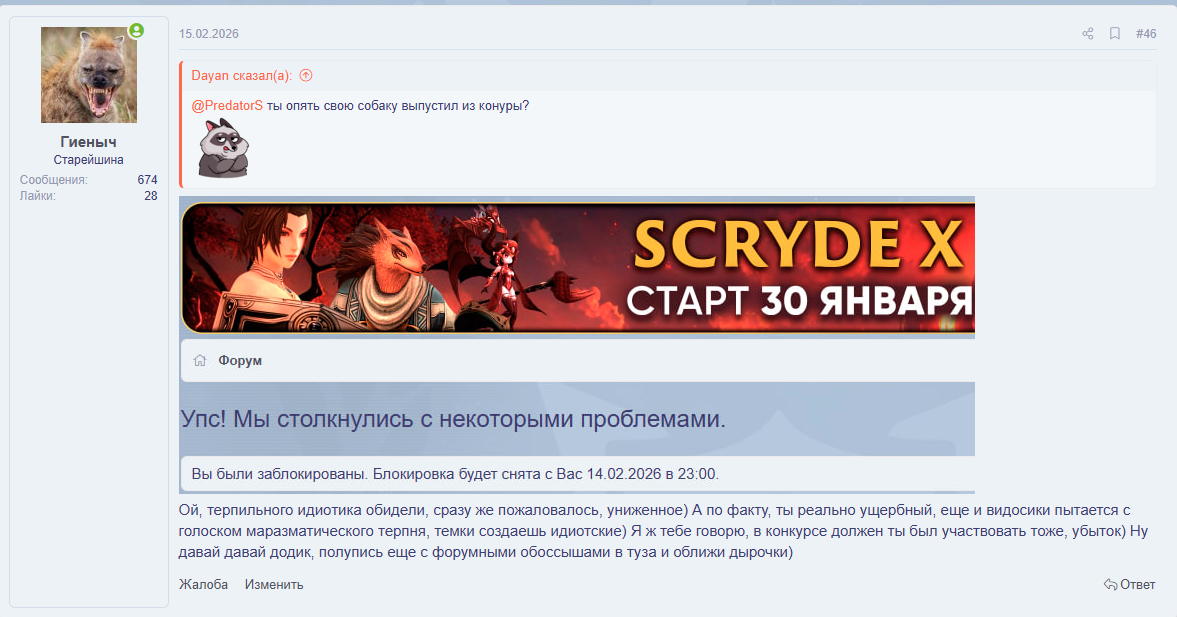
Task: Click the post date 15.02.2026
Action: tap(209, 34)
